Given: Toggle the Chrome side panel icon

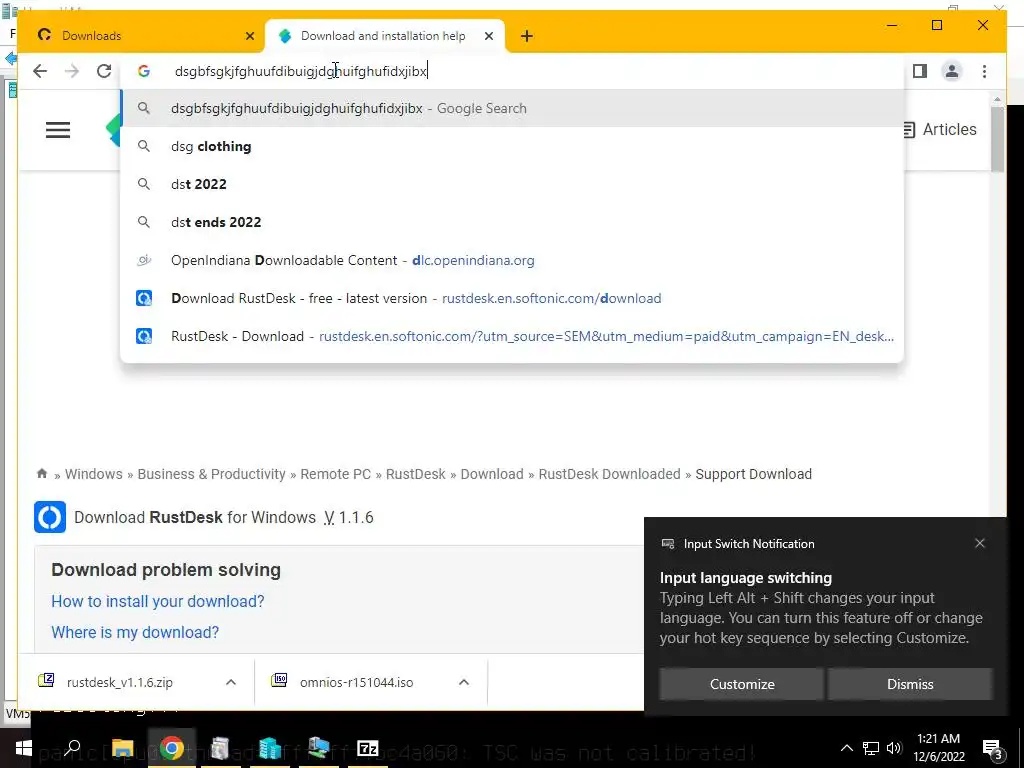Looking at the screenshot, I should click(x=920, y=71).
